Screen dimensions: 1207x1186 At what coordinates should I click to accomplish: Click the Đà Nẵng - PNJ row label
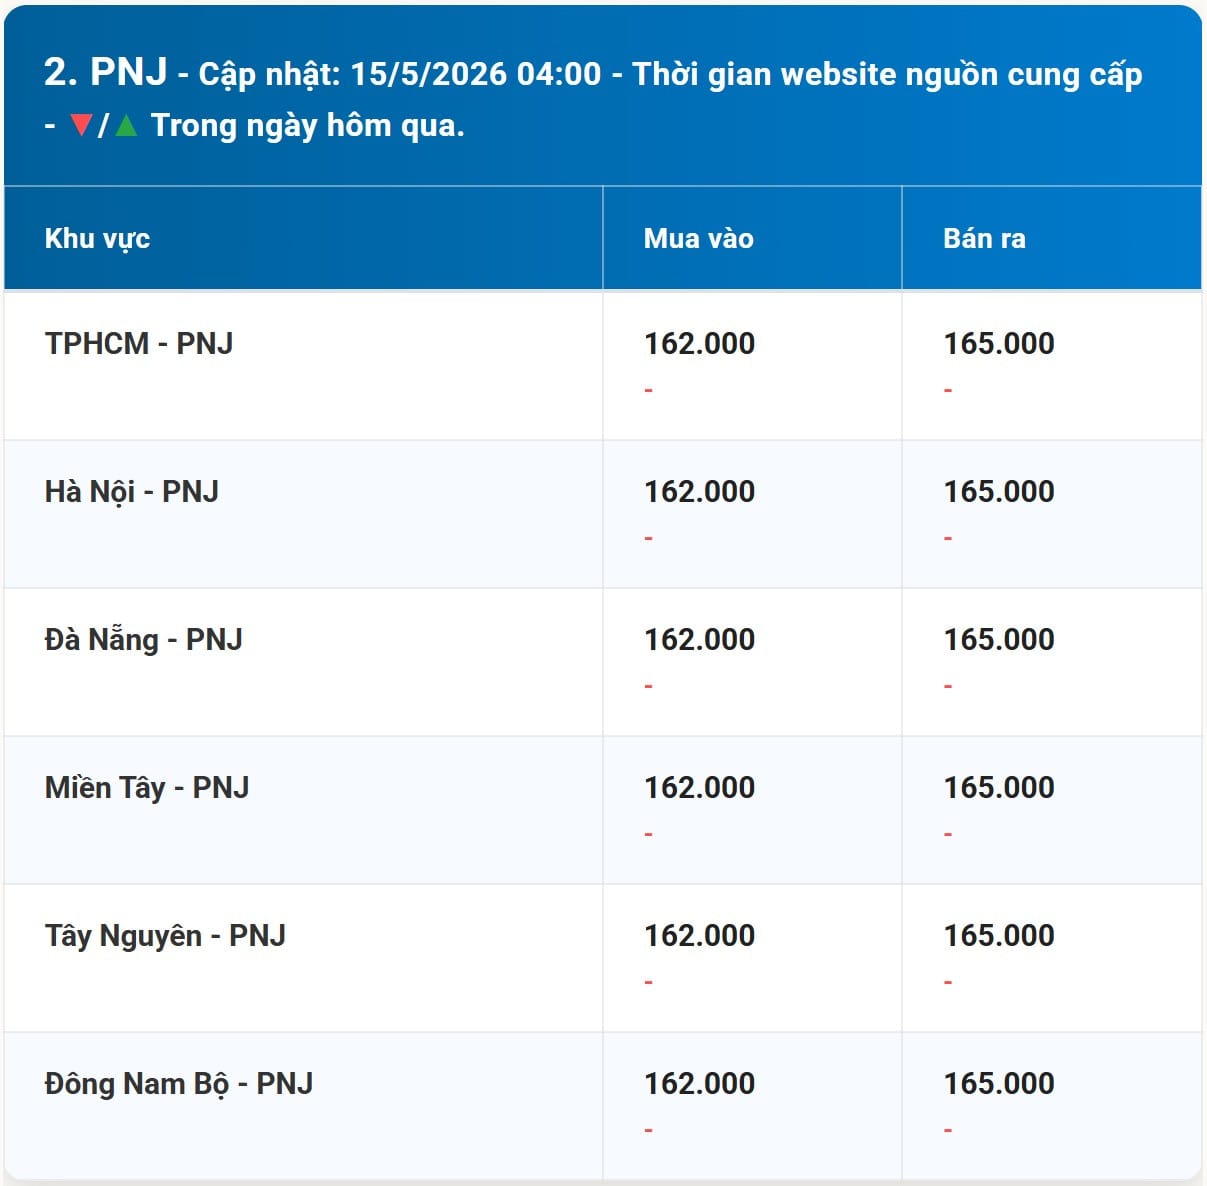click(x=144, y=639)
